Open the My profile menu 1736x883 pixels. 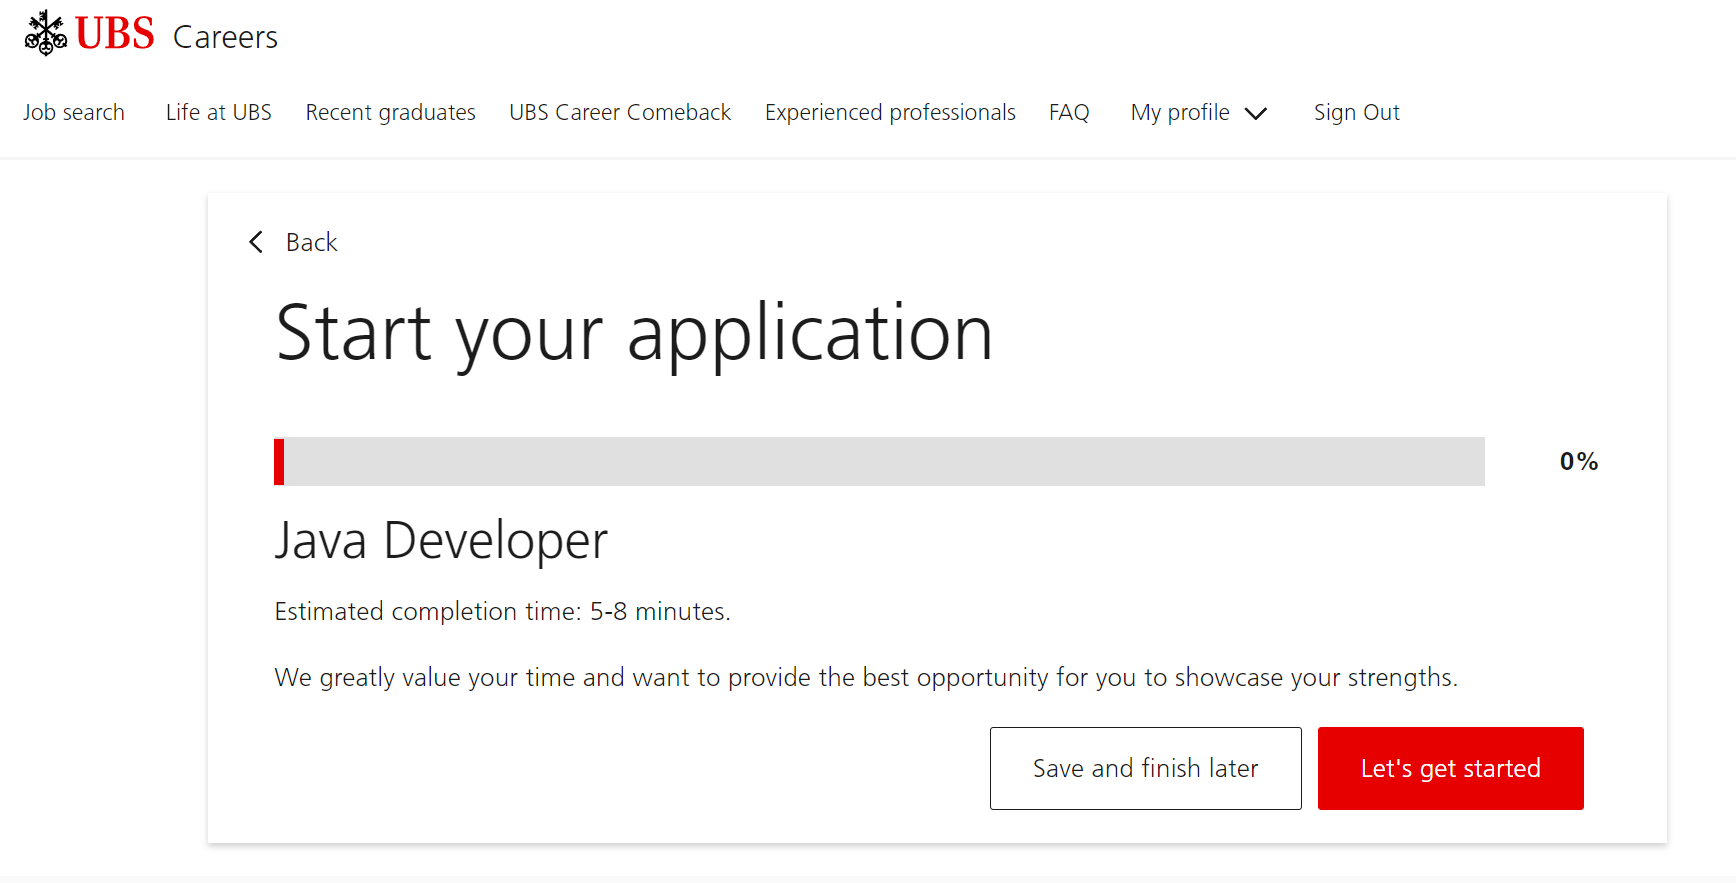click(1180, 112)
